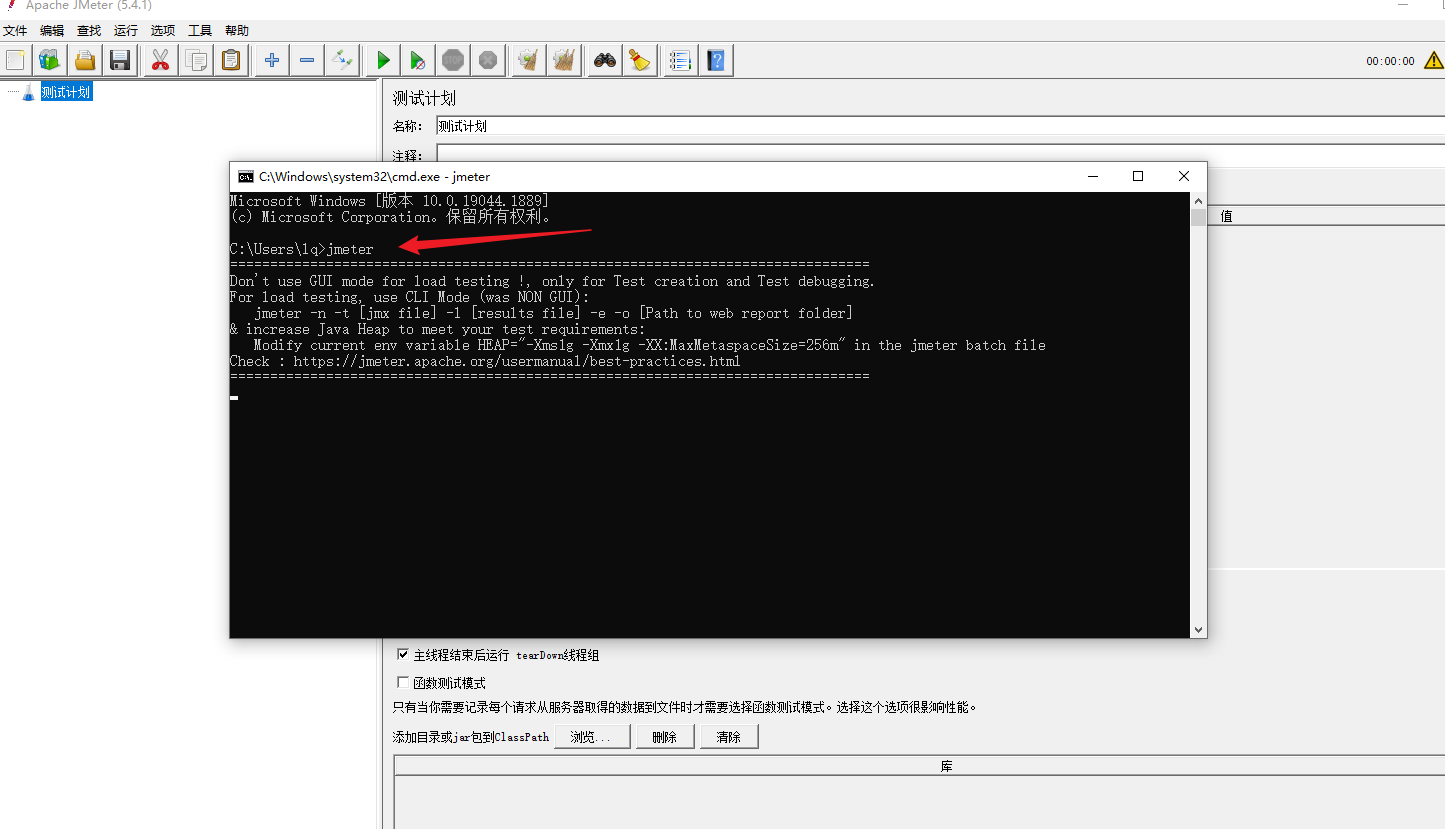Click the 库 table column header
This screenshot has height=829, width=1445.
(919, 766)
